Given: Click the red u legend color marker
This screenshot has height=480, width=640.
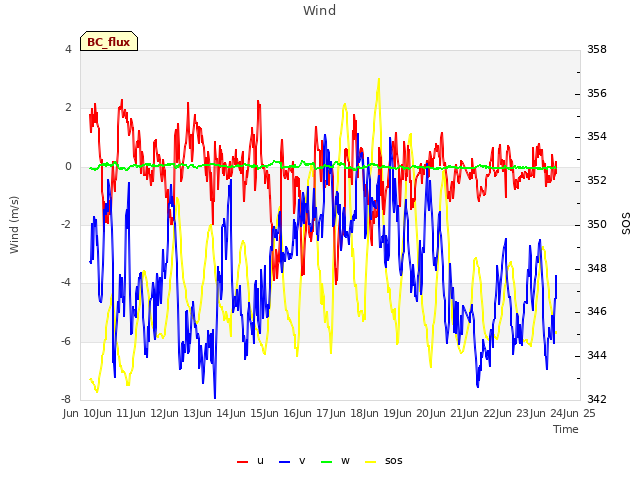Looking at the screenshot, I should pos(242,462).
